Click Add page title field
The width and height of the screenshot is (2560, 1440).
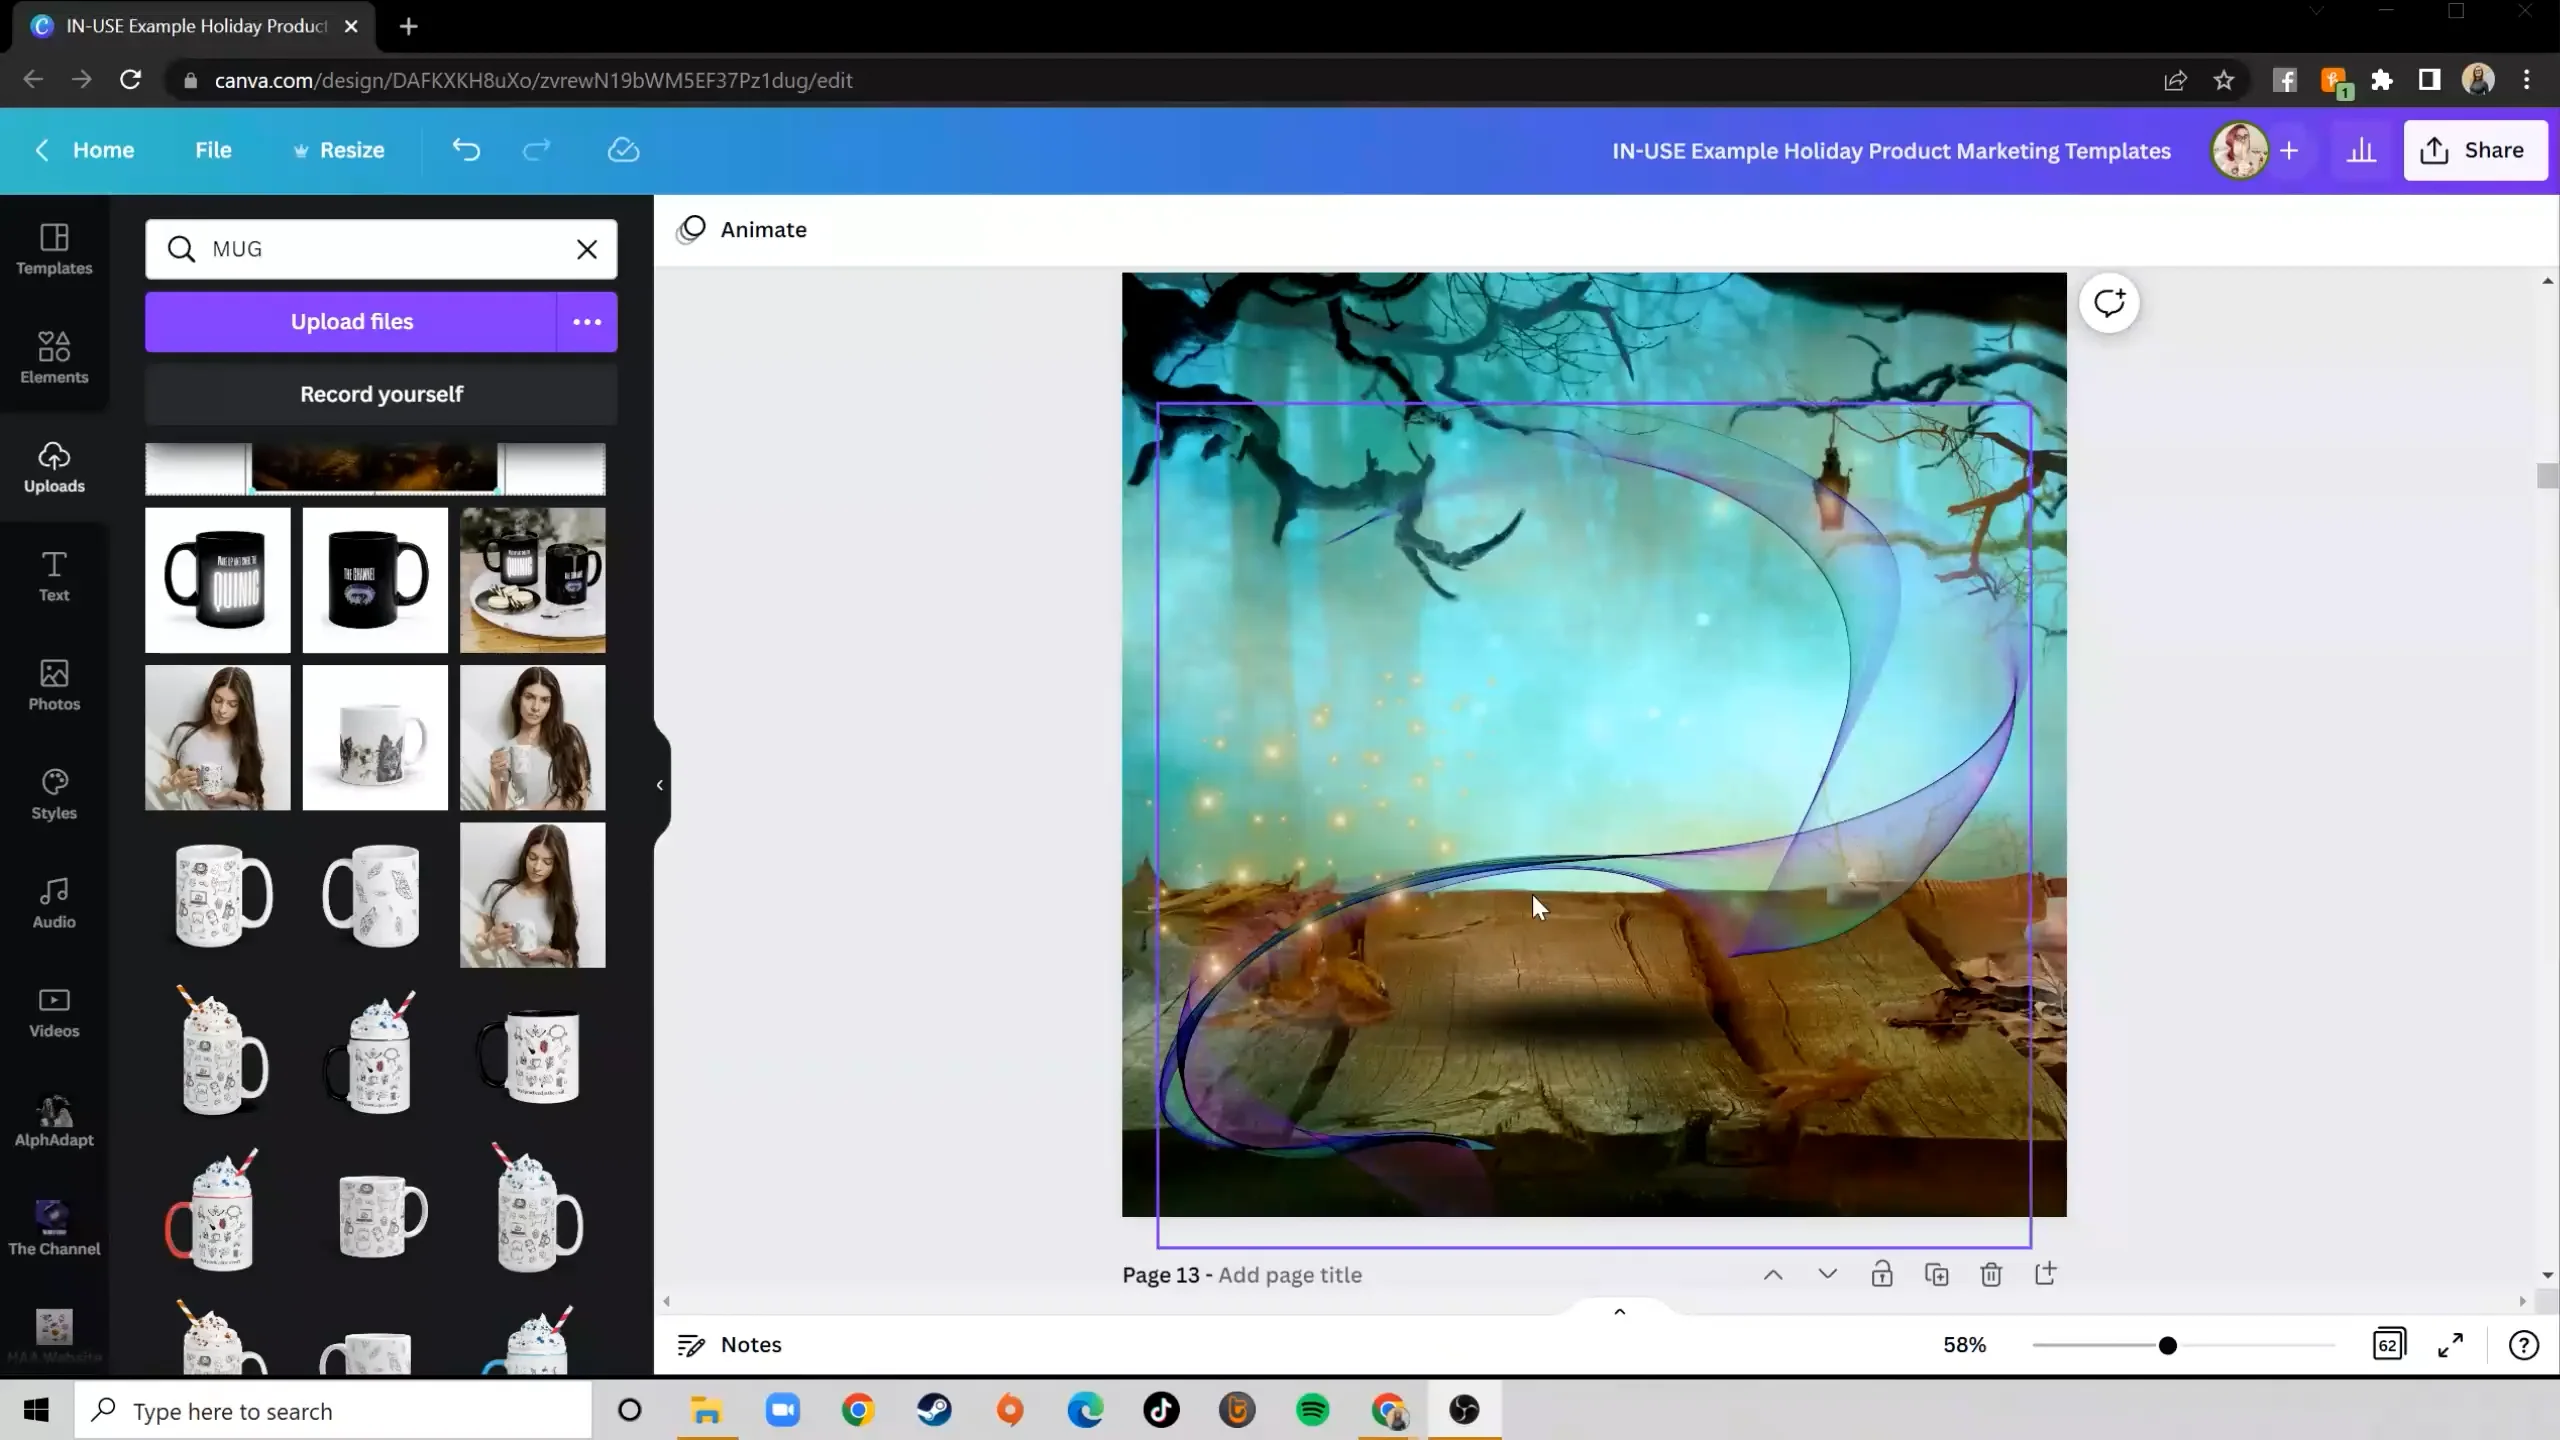(x=1289, y=1275)
